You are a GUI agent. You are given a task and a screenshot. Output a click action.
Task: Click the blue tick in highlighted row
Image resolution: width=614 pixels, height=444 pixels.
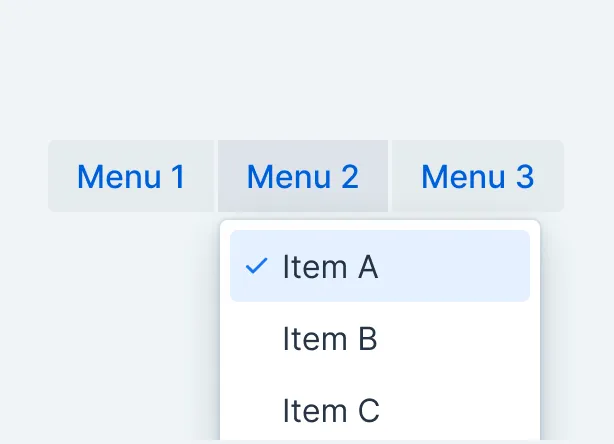pos(257,266)
